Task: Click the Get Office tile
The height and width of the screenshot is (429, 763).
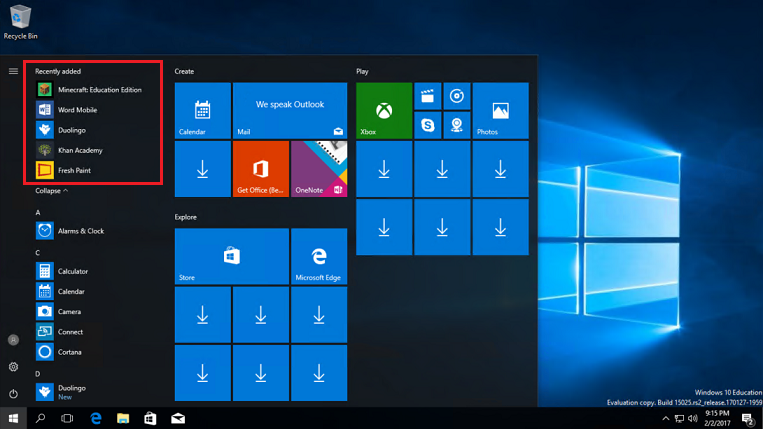Action: point(260,168)
